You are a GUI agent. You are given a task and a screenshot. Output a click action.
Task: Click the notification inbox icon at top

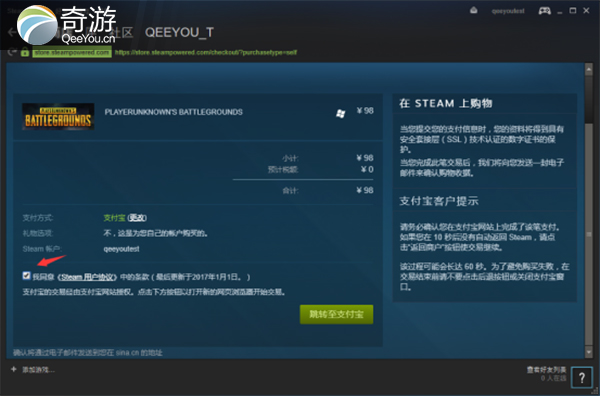tap(474, 10)
